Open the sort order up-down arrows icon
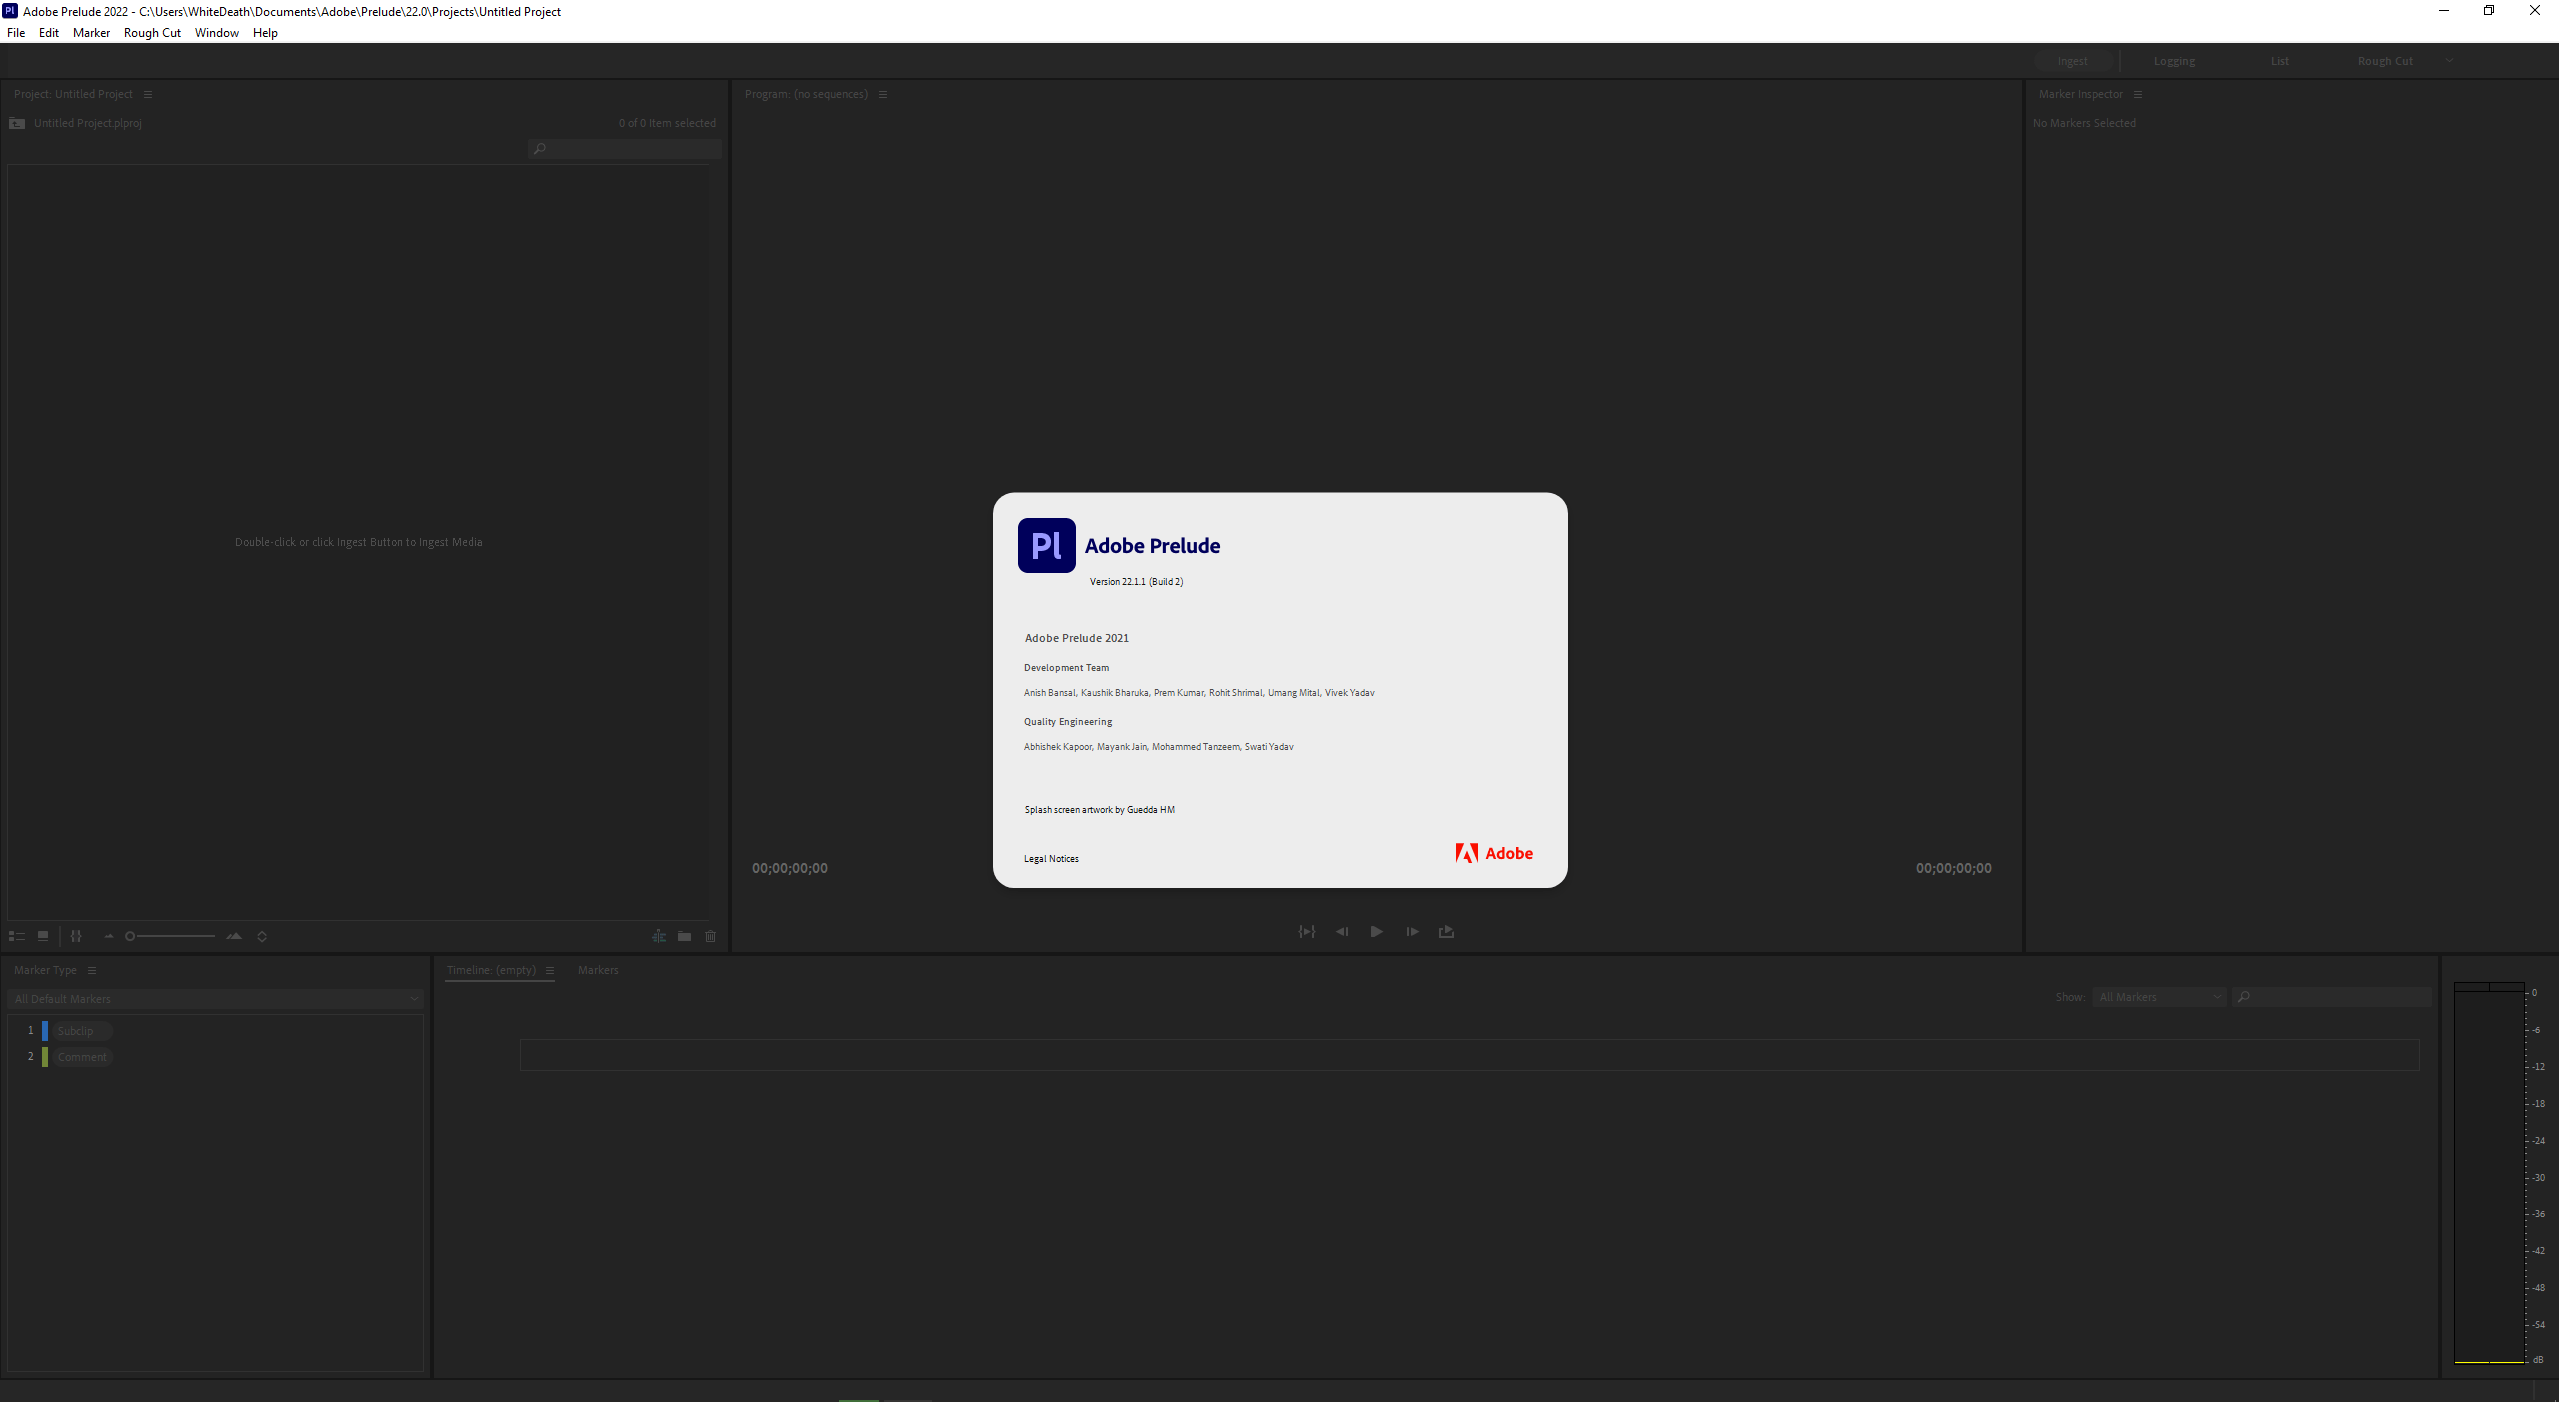Screen dimensions: 2559x1402 click(262, 936)
